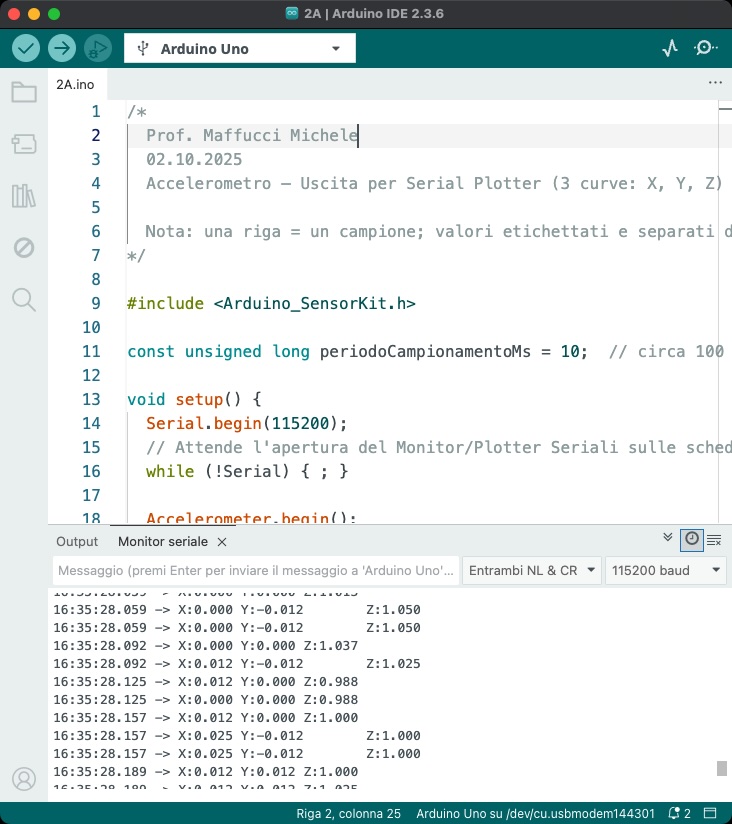Select the 2A.ino editor tab

point(75,85)
